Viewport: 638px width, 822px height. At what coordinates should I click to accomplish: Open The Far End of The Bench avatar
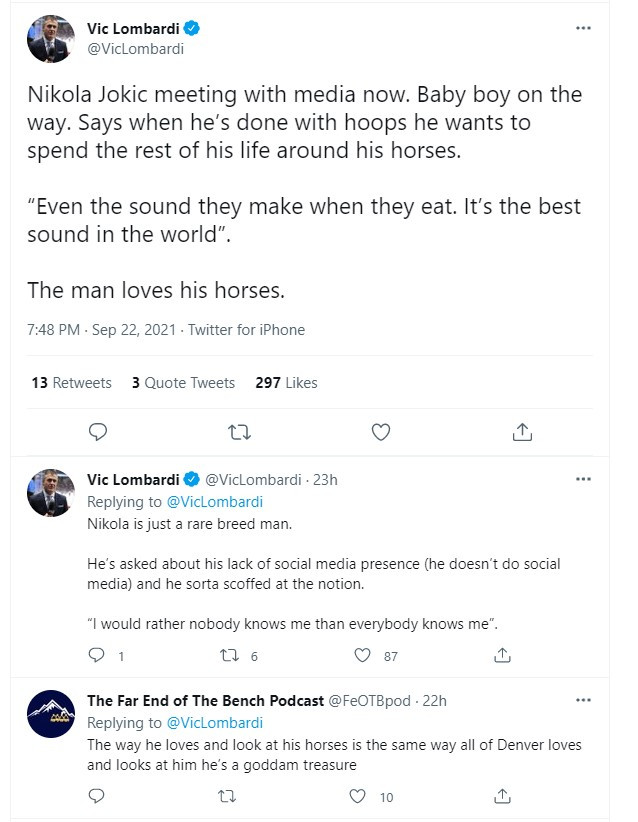click(50, 714)
